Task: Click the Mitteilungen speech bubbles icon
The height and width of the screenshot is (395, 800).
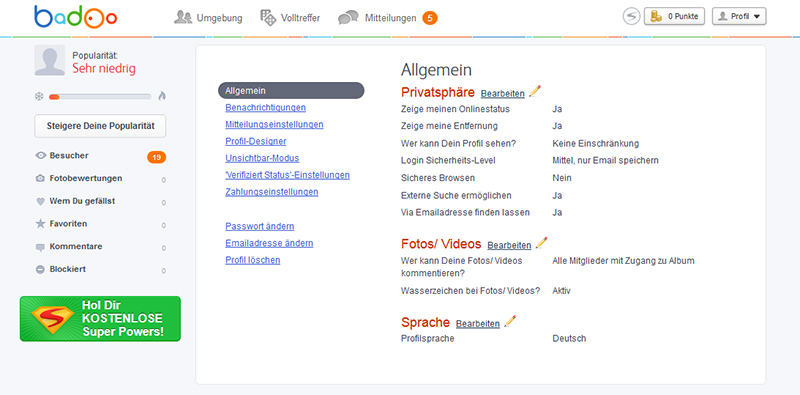Action: click(x=348, y=18)
